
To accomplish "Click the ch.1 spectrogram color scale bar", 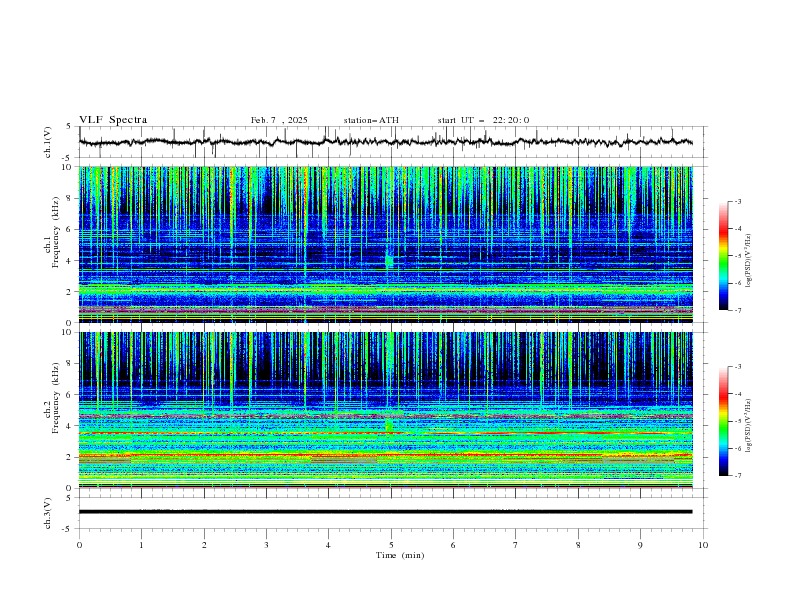I will point(724,256).
